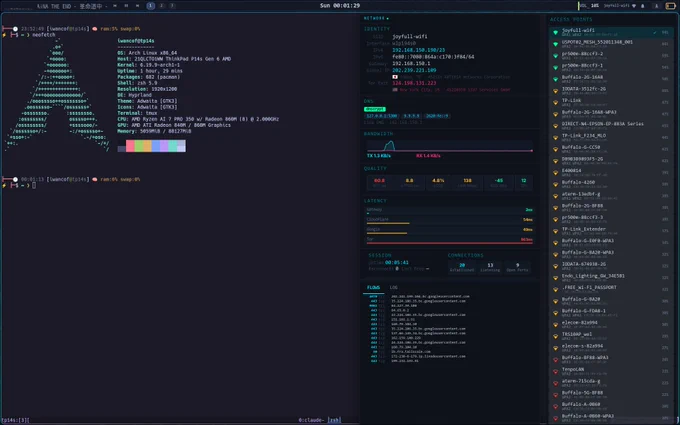
Task: Click the play/pause icon in top bar
Action: pos(126,6)
